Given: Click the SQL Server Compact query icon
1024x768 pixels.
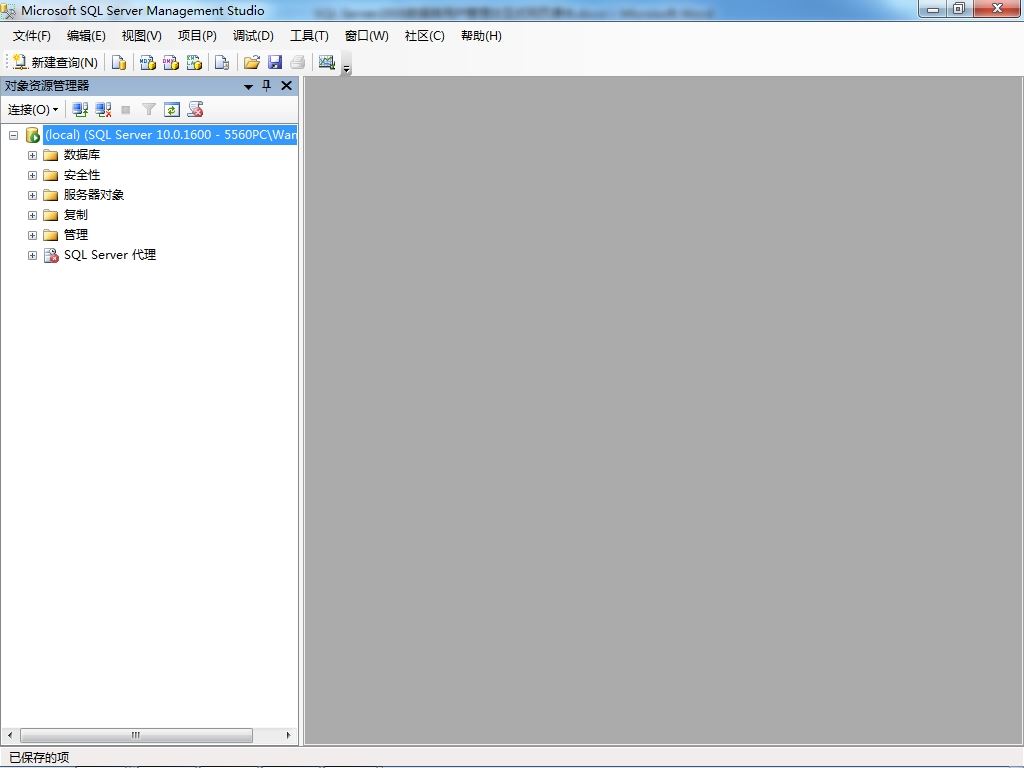Looking at the screenshot, I should (x=222, y=62).
